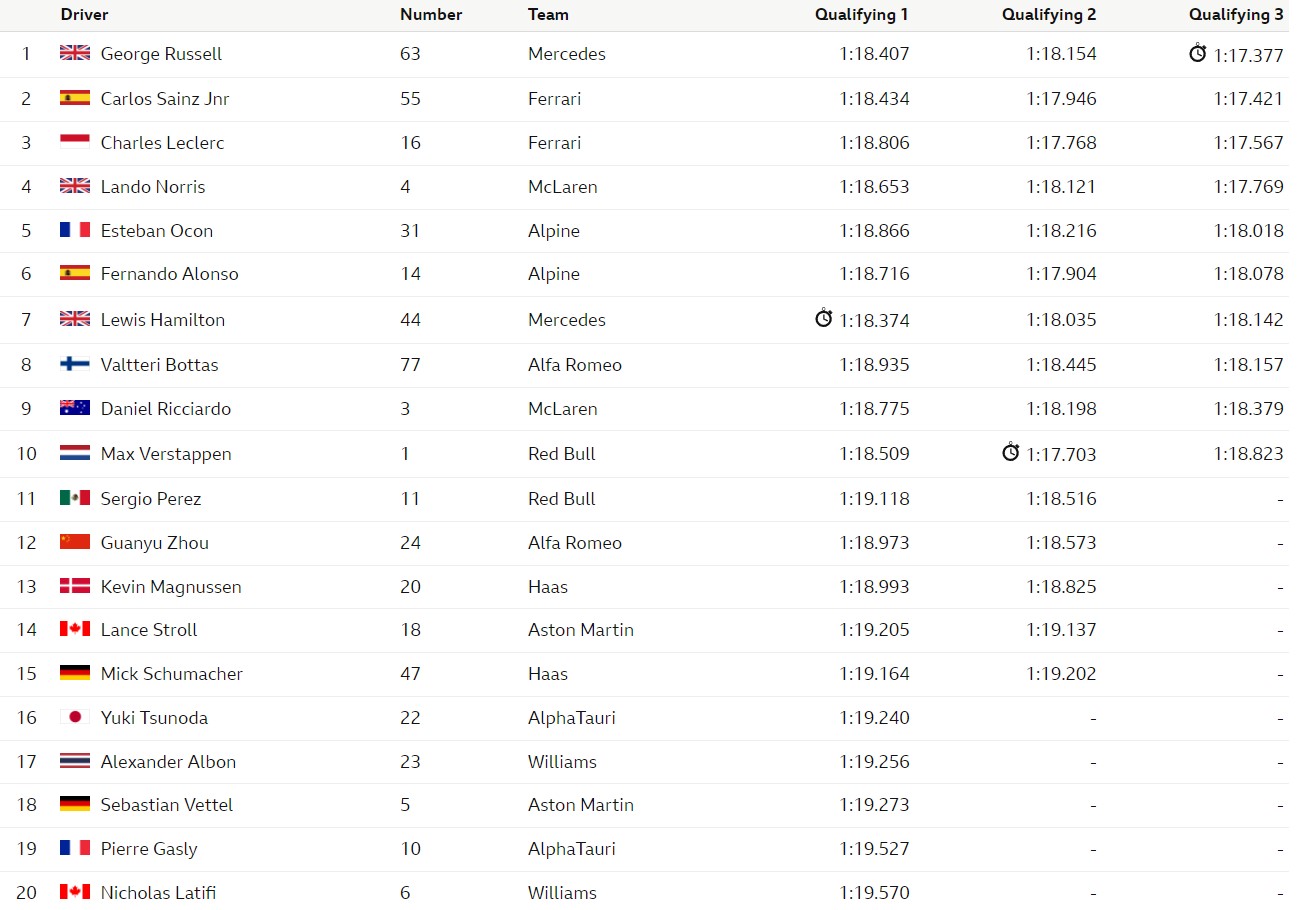Click the Thai flag by Alexander Albon

75,761
